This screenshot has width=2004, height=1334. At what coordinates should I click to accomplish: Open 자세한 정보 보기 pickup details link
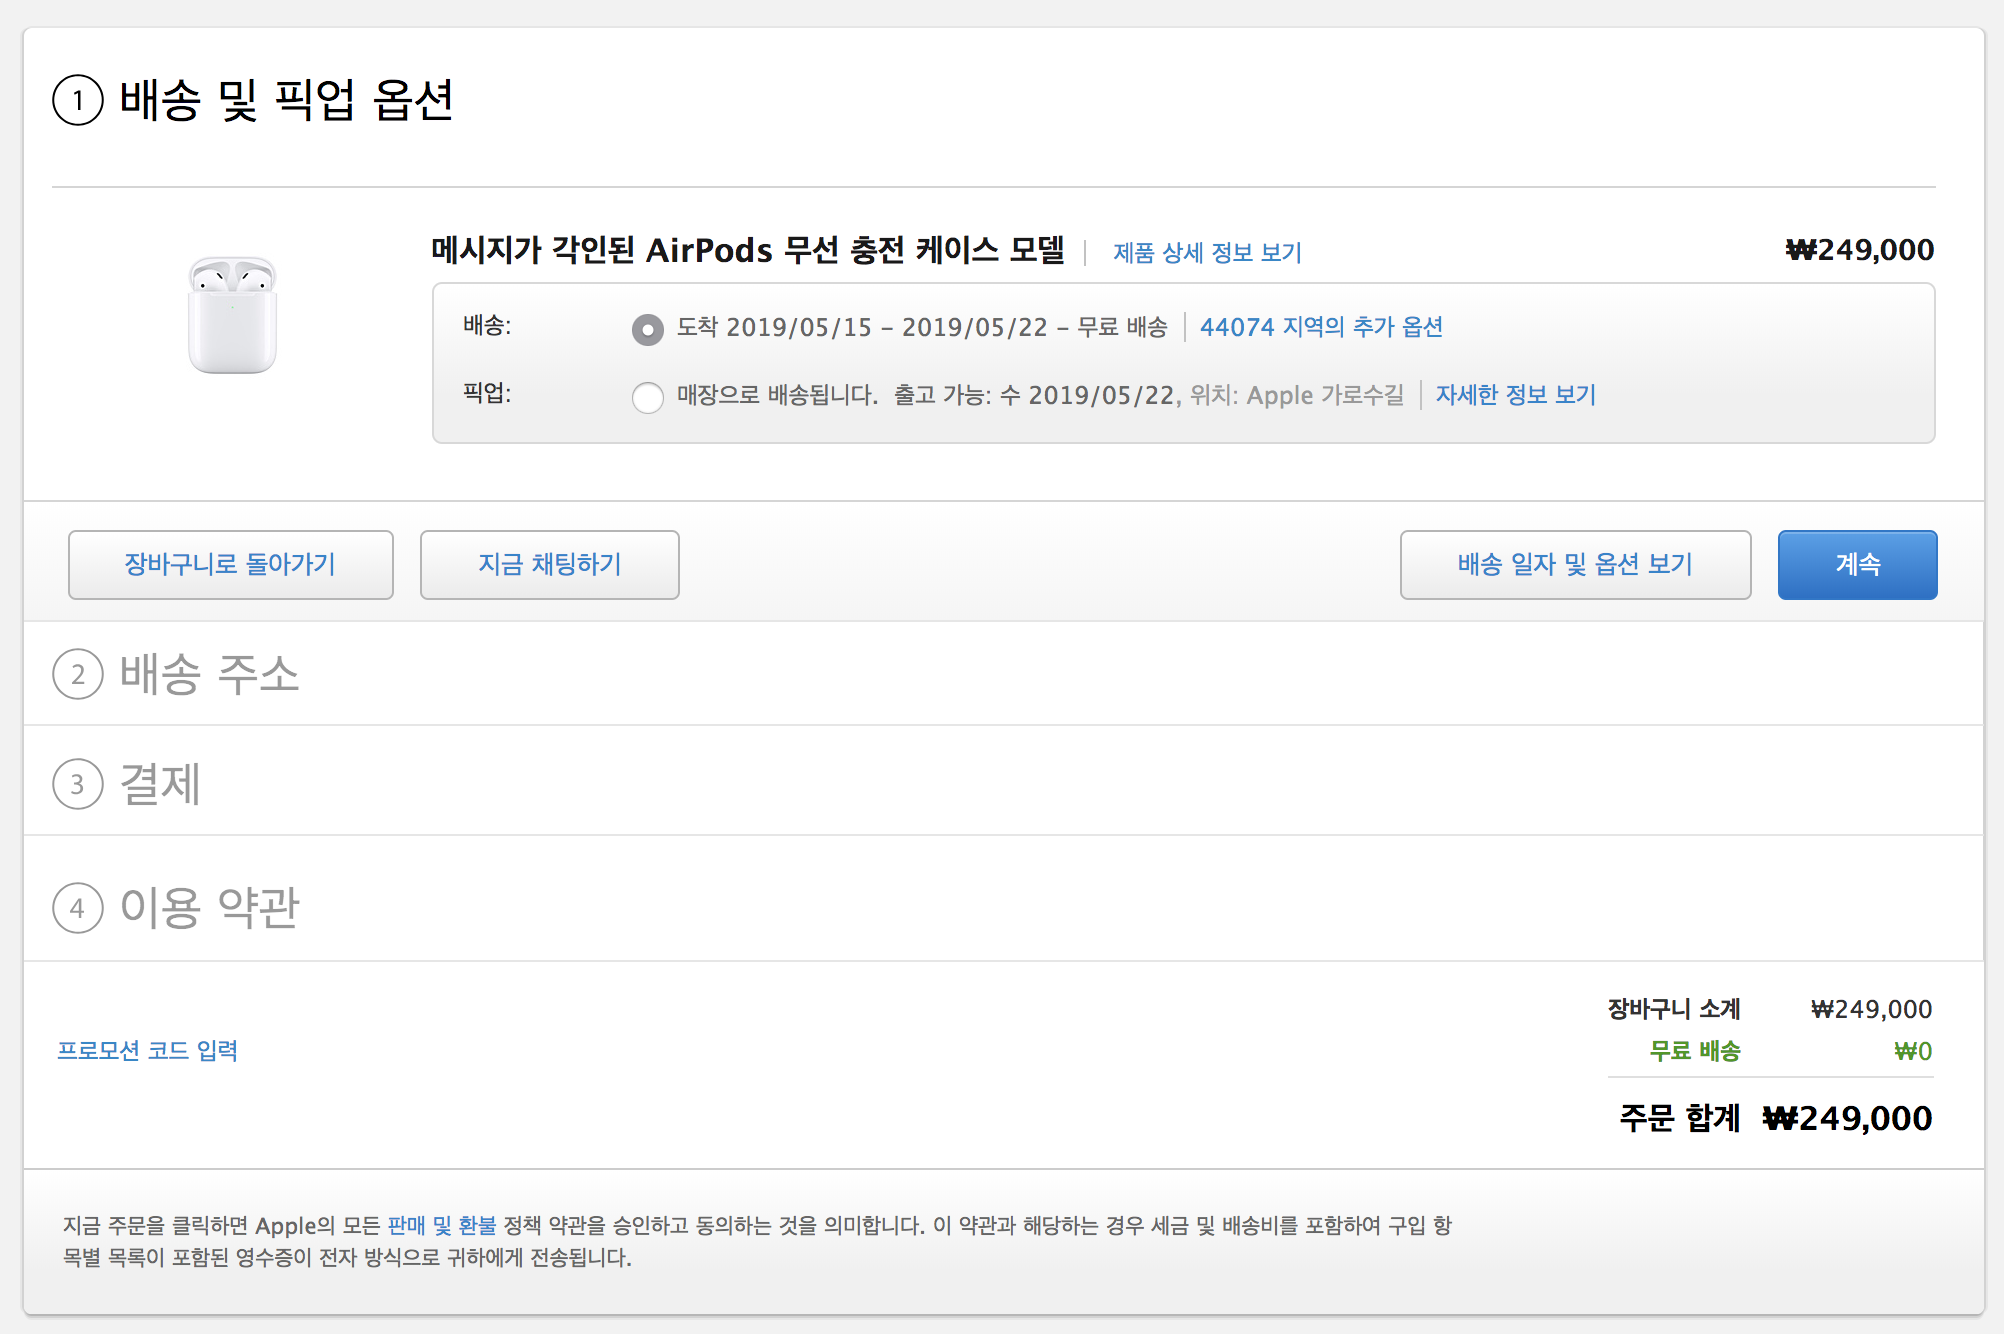coord(1515,395)
